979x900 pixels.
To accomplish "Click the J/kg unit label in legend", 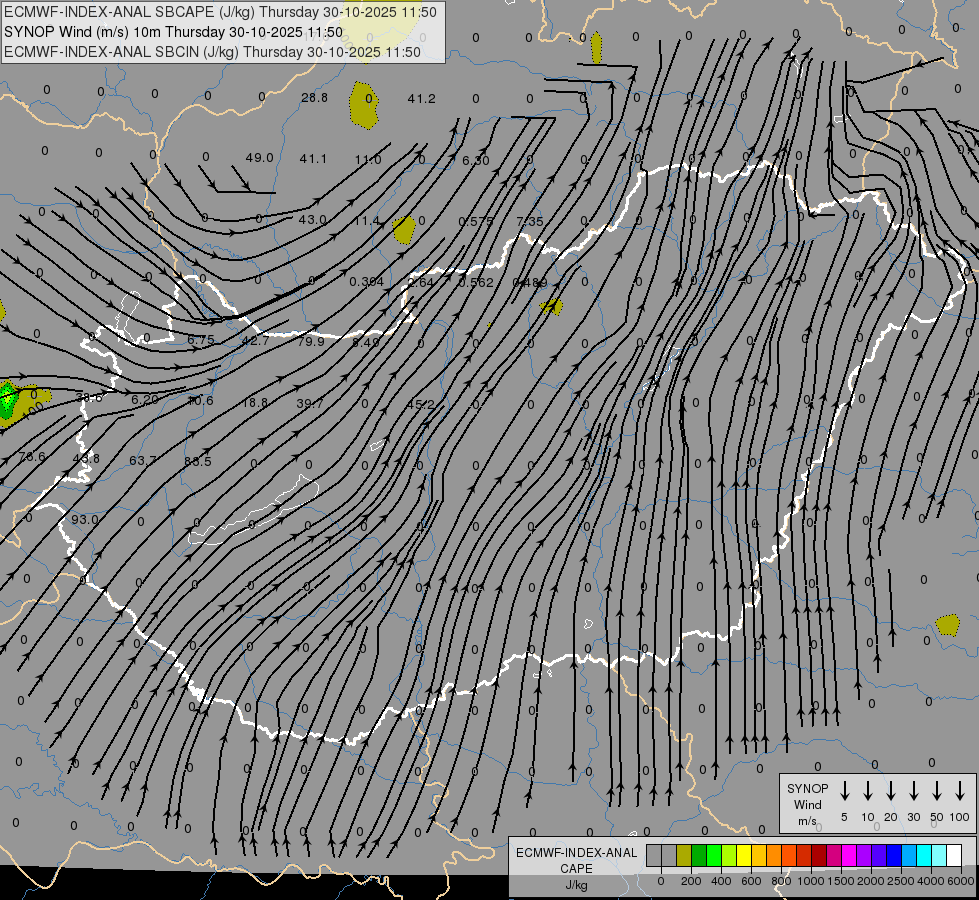I will point(576,885).
